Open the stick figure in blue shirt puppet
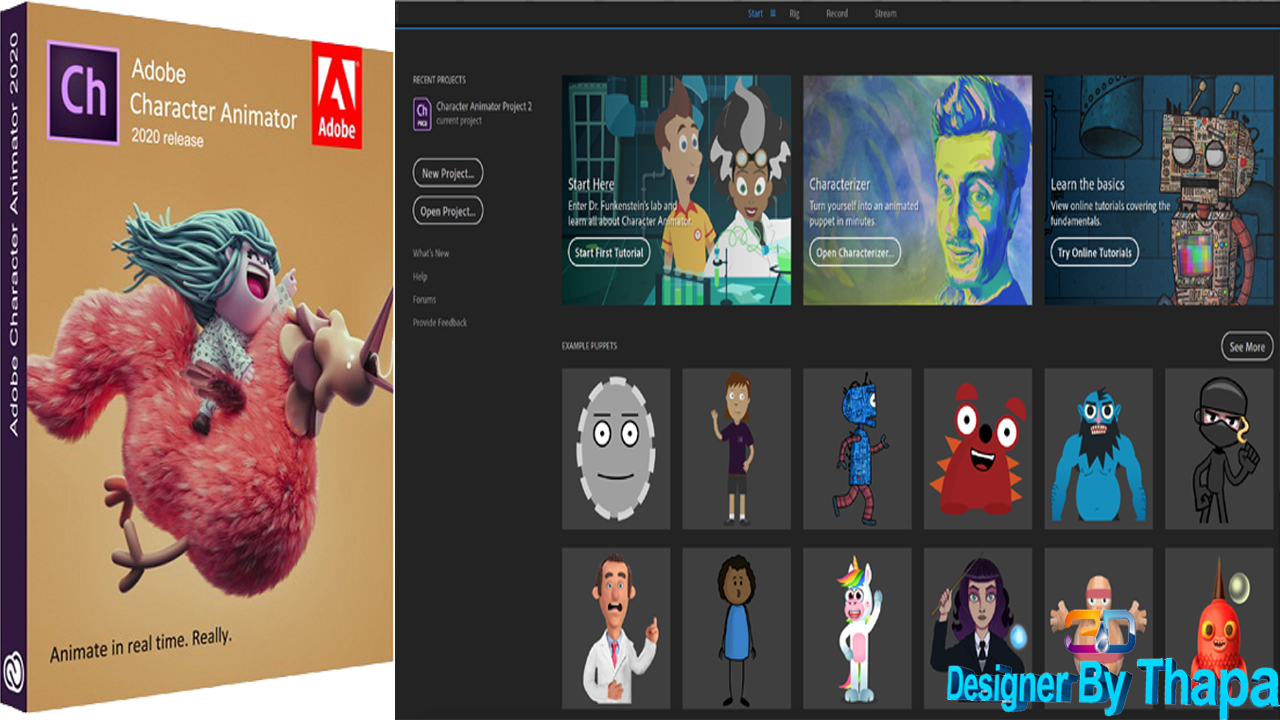The height and width of the screenshot is (720, 1280). 737,628
